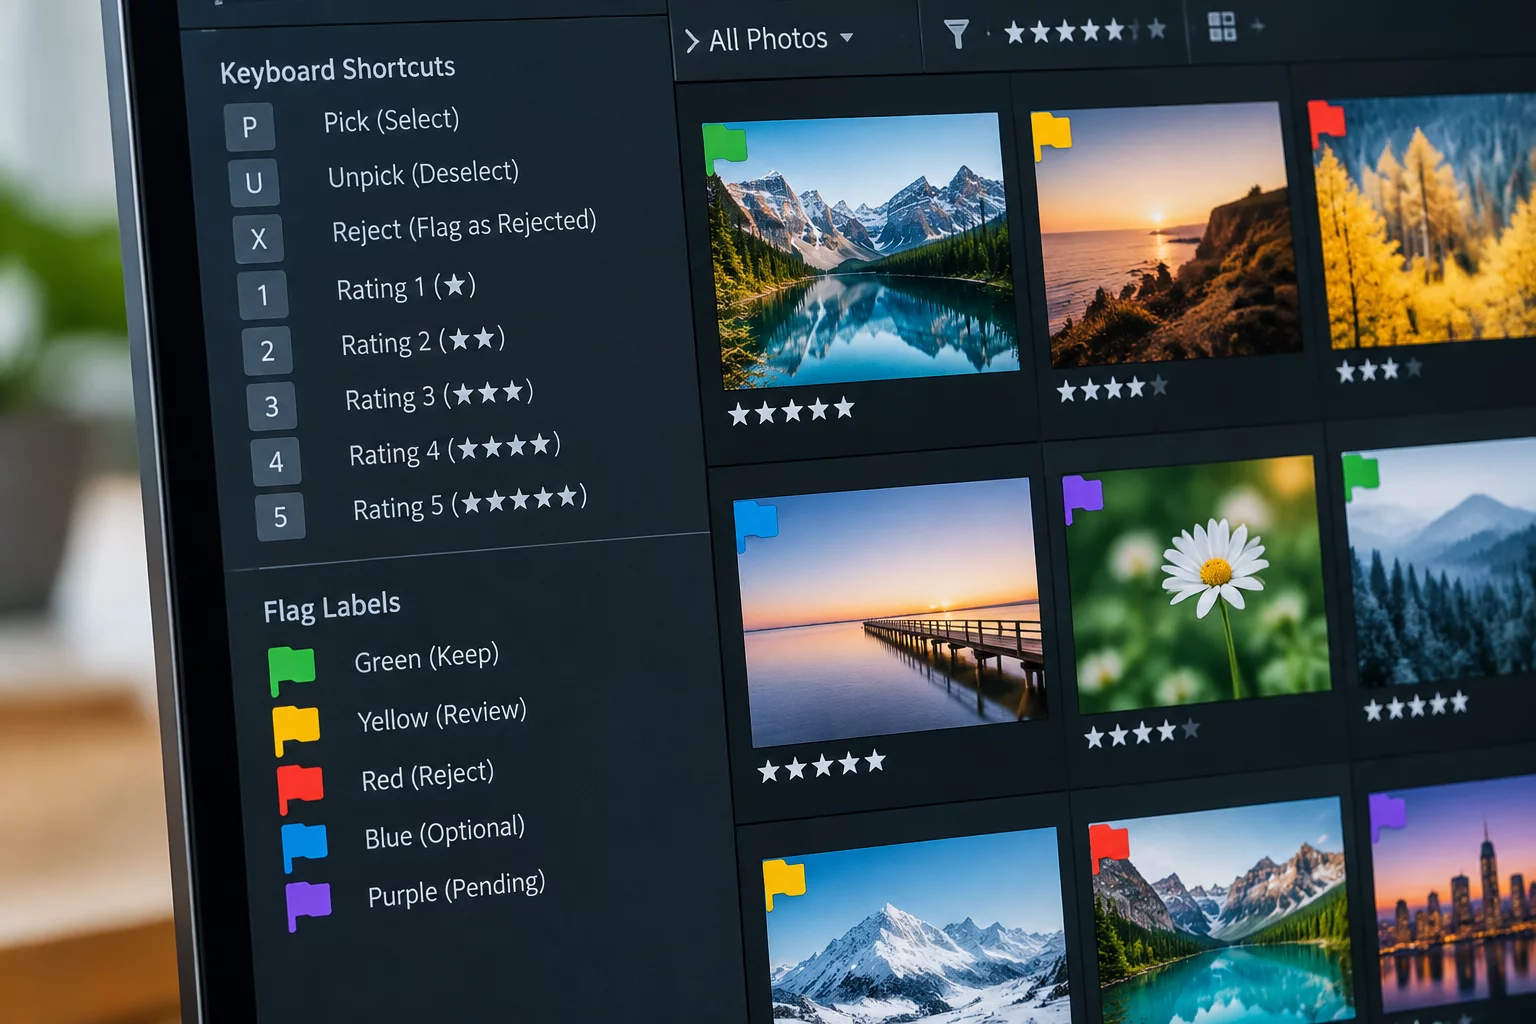Click the Blue (Optional) label text
The width and height of the screenshot is (1536, 1024).
pyautogui.click(x=445, y=833)
